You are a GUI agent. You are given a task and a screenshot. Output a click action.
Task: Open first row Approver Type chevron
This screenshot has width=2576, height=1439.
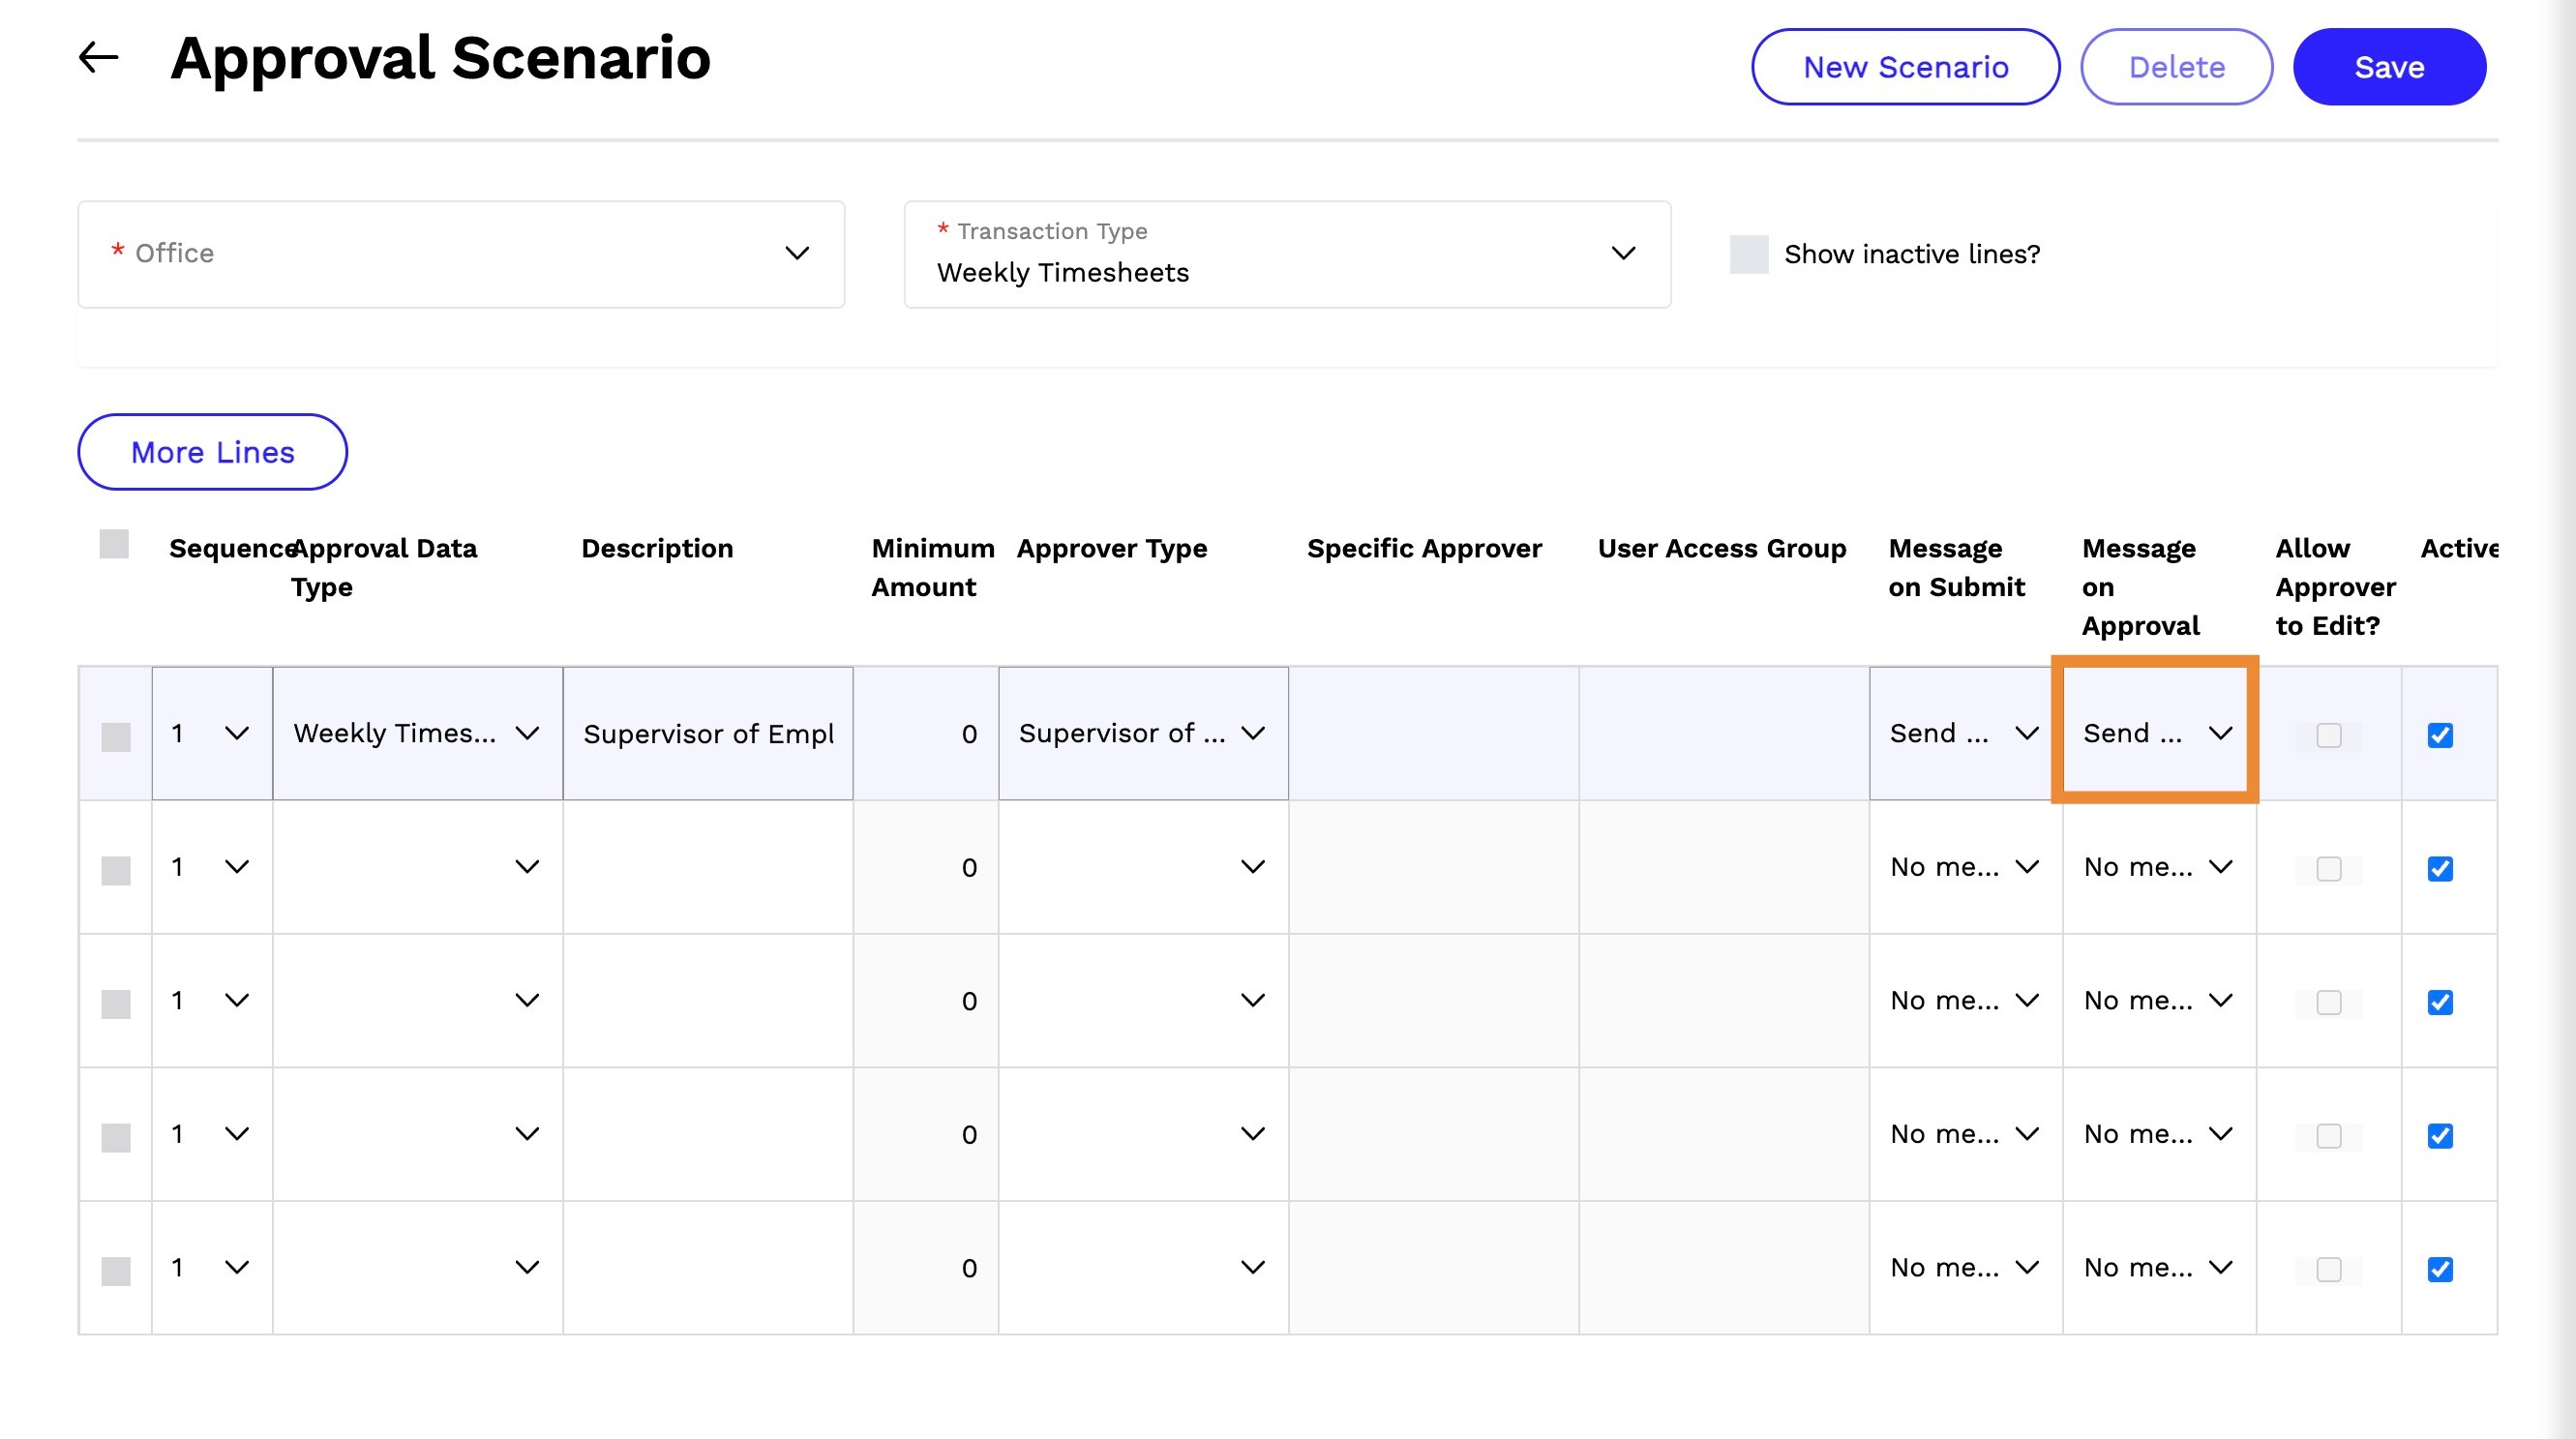[x=1253, y=733]
